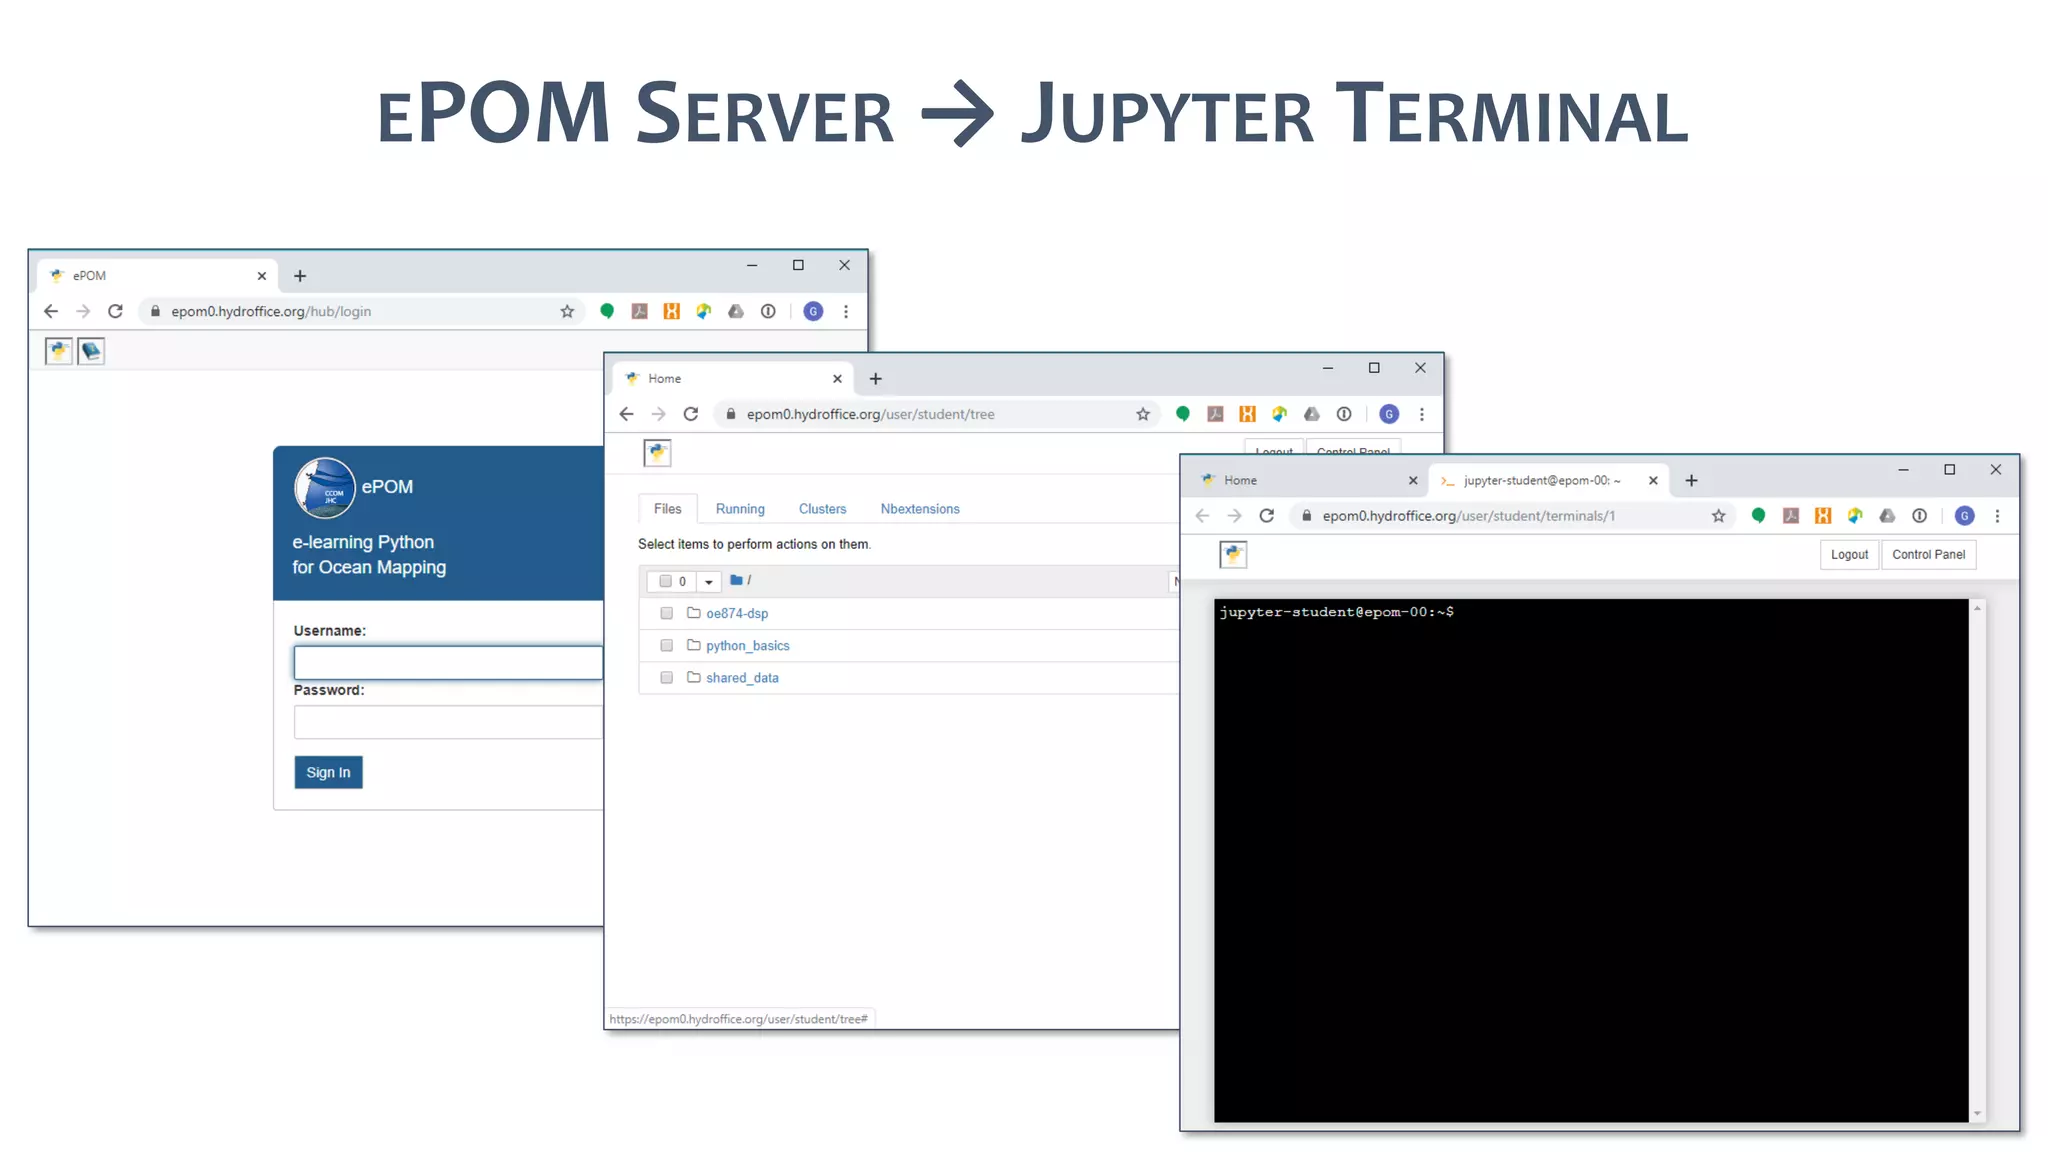2048x1152 pixels.
Task: Click second bookmark icon in login window
Action: point(91,351)
